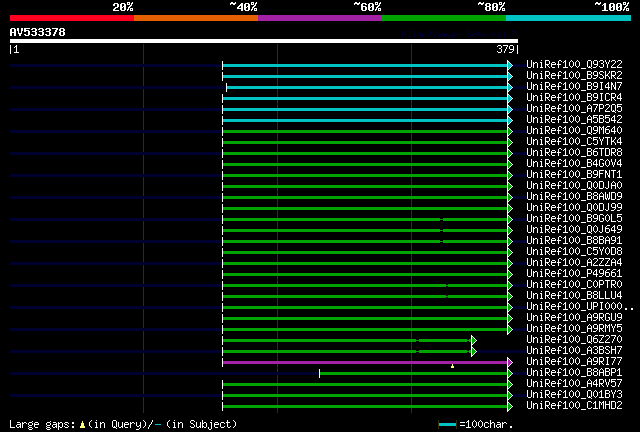Click the short green alignment bar for B8ABP1

pos(413,373)
